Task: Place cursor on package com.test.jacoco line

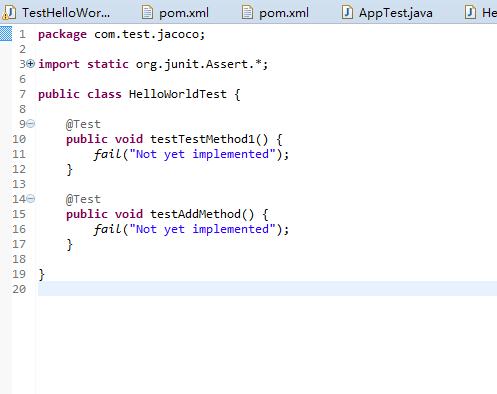Action: pos(121,34)
